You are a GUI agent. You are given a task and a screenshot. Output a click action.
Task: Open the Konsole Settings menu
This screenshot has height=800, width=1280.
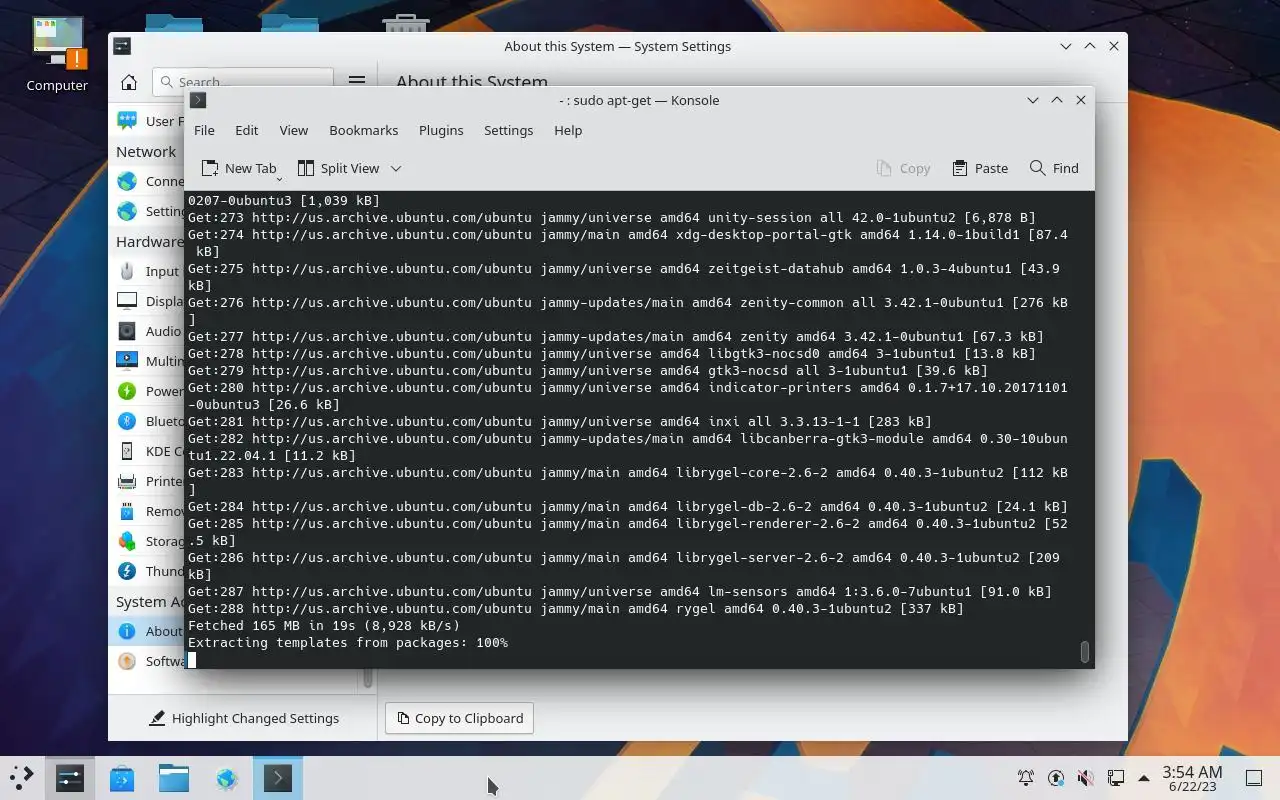[x=508, y=130]
